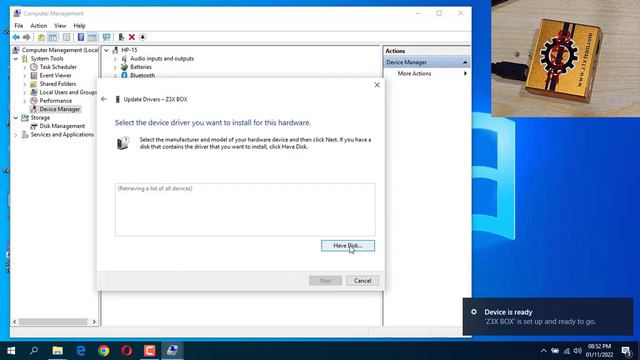Viewport: 640px width, 360px height.
Task: Click Scan for hardware changes monitor icon
Action: coord(107,38)
